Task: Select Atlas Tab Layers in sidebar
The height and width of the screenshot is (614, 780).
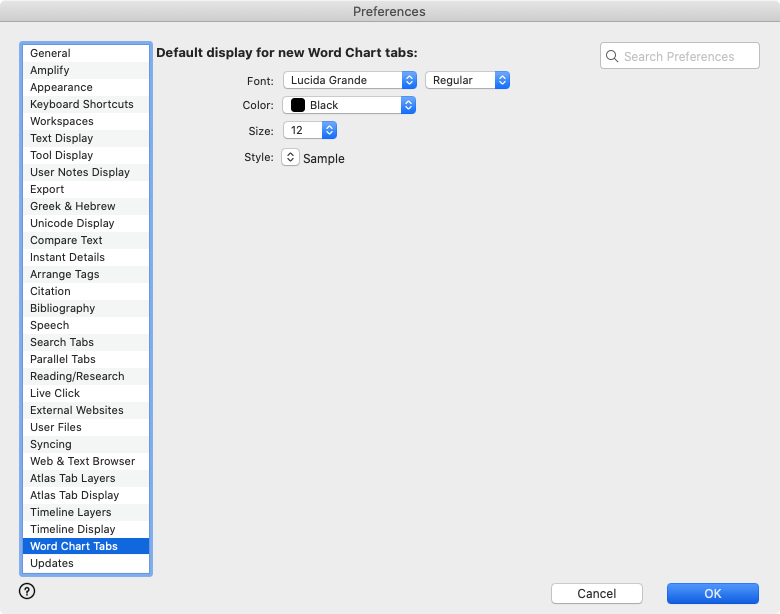Action: [x=72, y=478]
